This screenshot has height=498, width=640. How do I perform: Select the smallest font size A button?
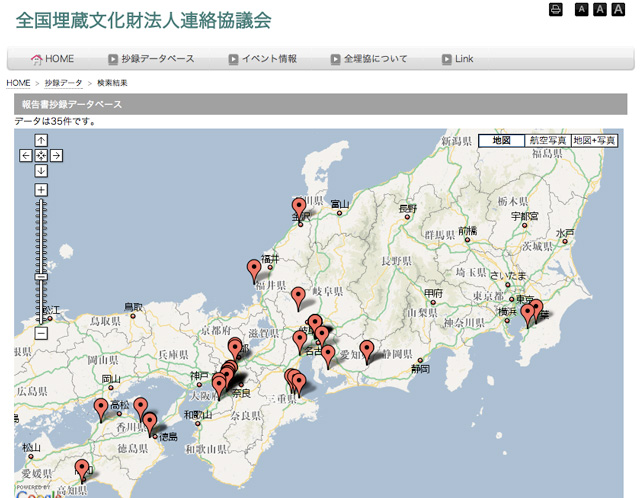click(581, 9)
